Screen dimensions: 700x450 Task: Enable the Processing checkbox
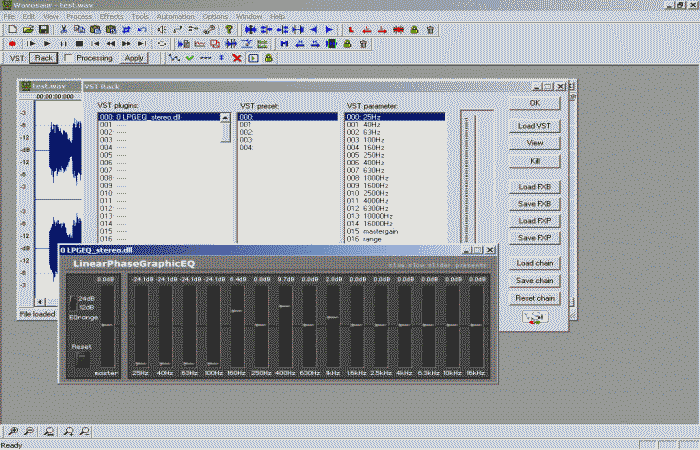(68, 58)
